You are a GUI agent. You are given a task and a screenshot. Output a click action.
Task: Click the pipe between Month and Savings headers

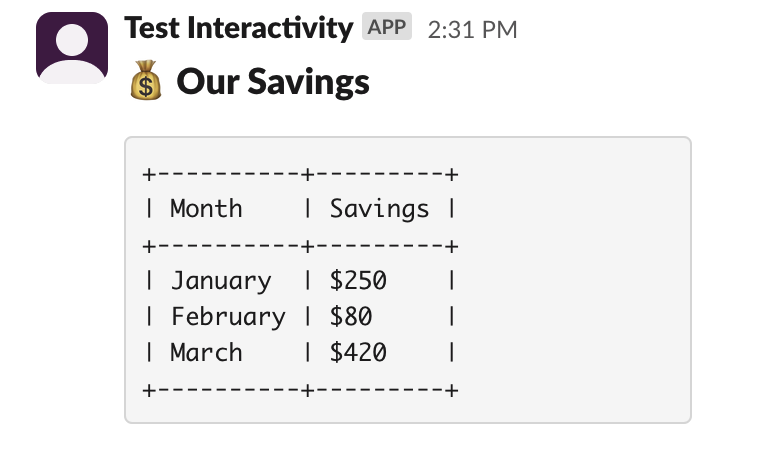pyautogui.click(x=308, y=209)
